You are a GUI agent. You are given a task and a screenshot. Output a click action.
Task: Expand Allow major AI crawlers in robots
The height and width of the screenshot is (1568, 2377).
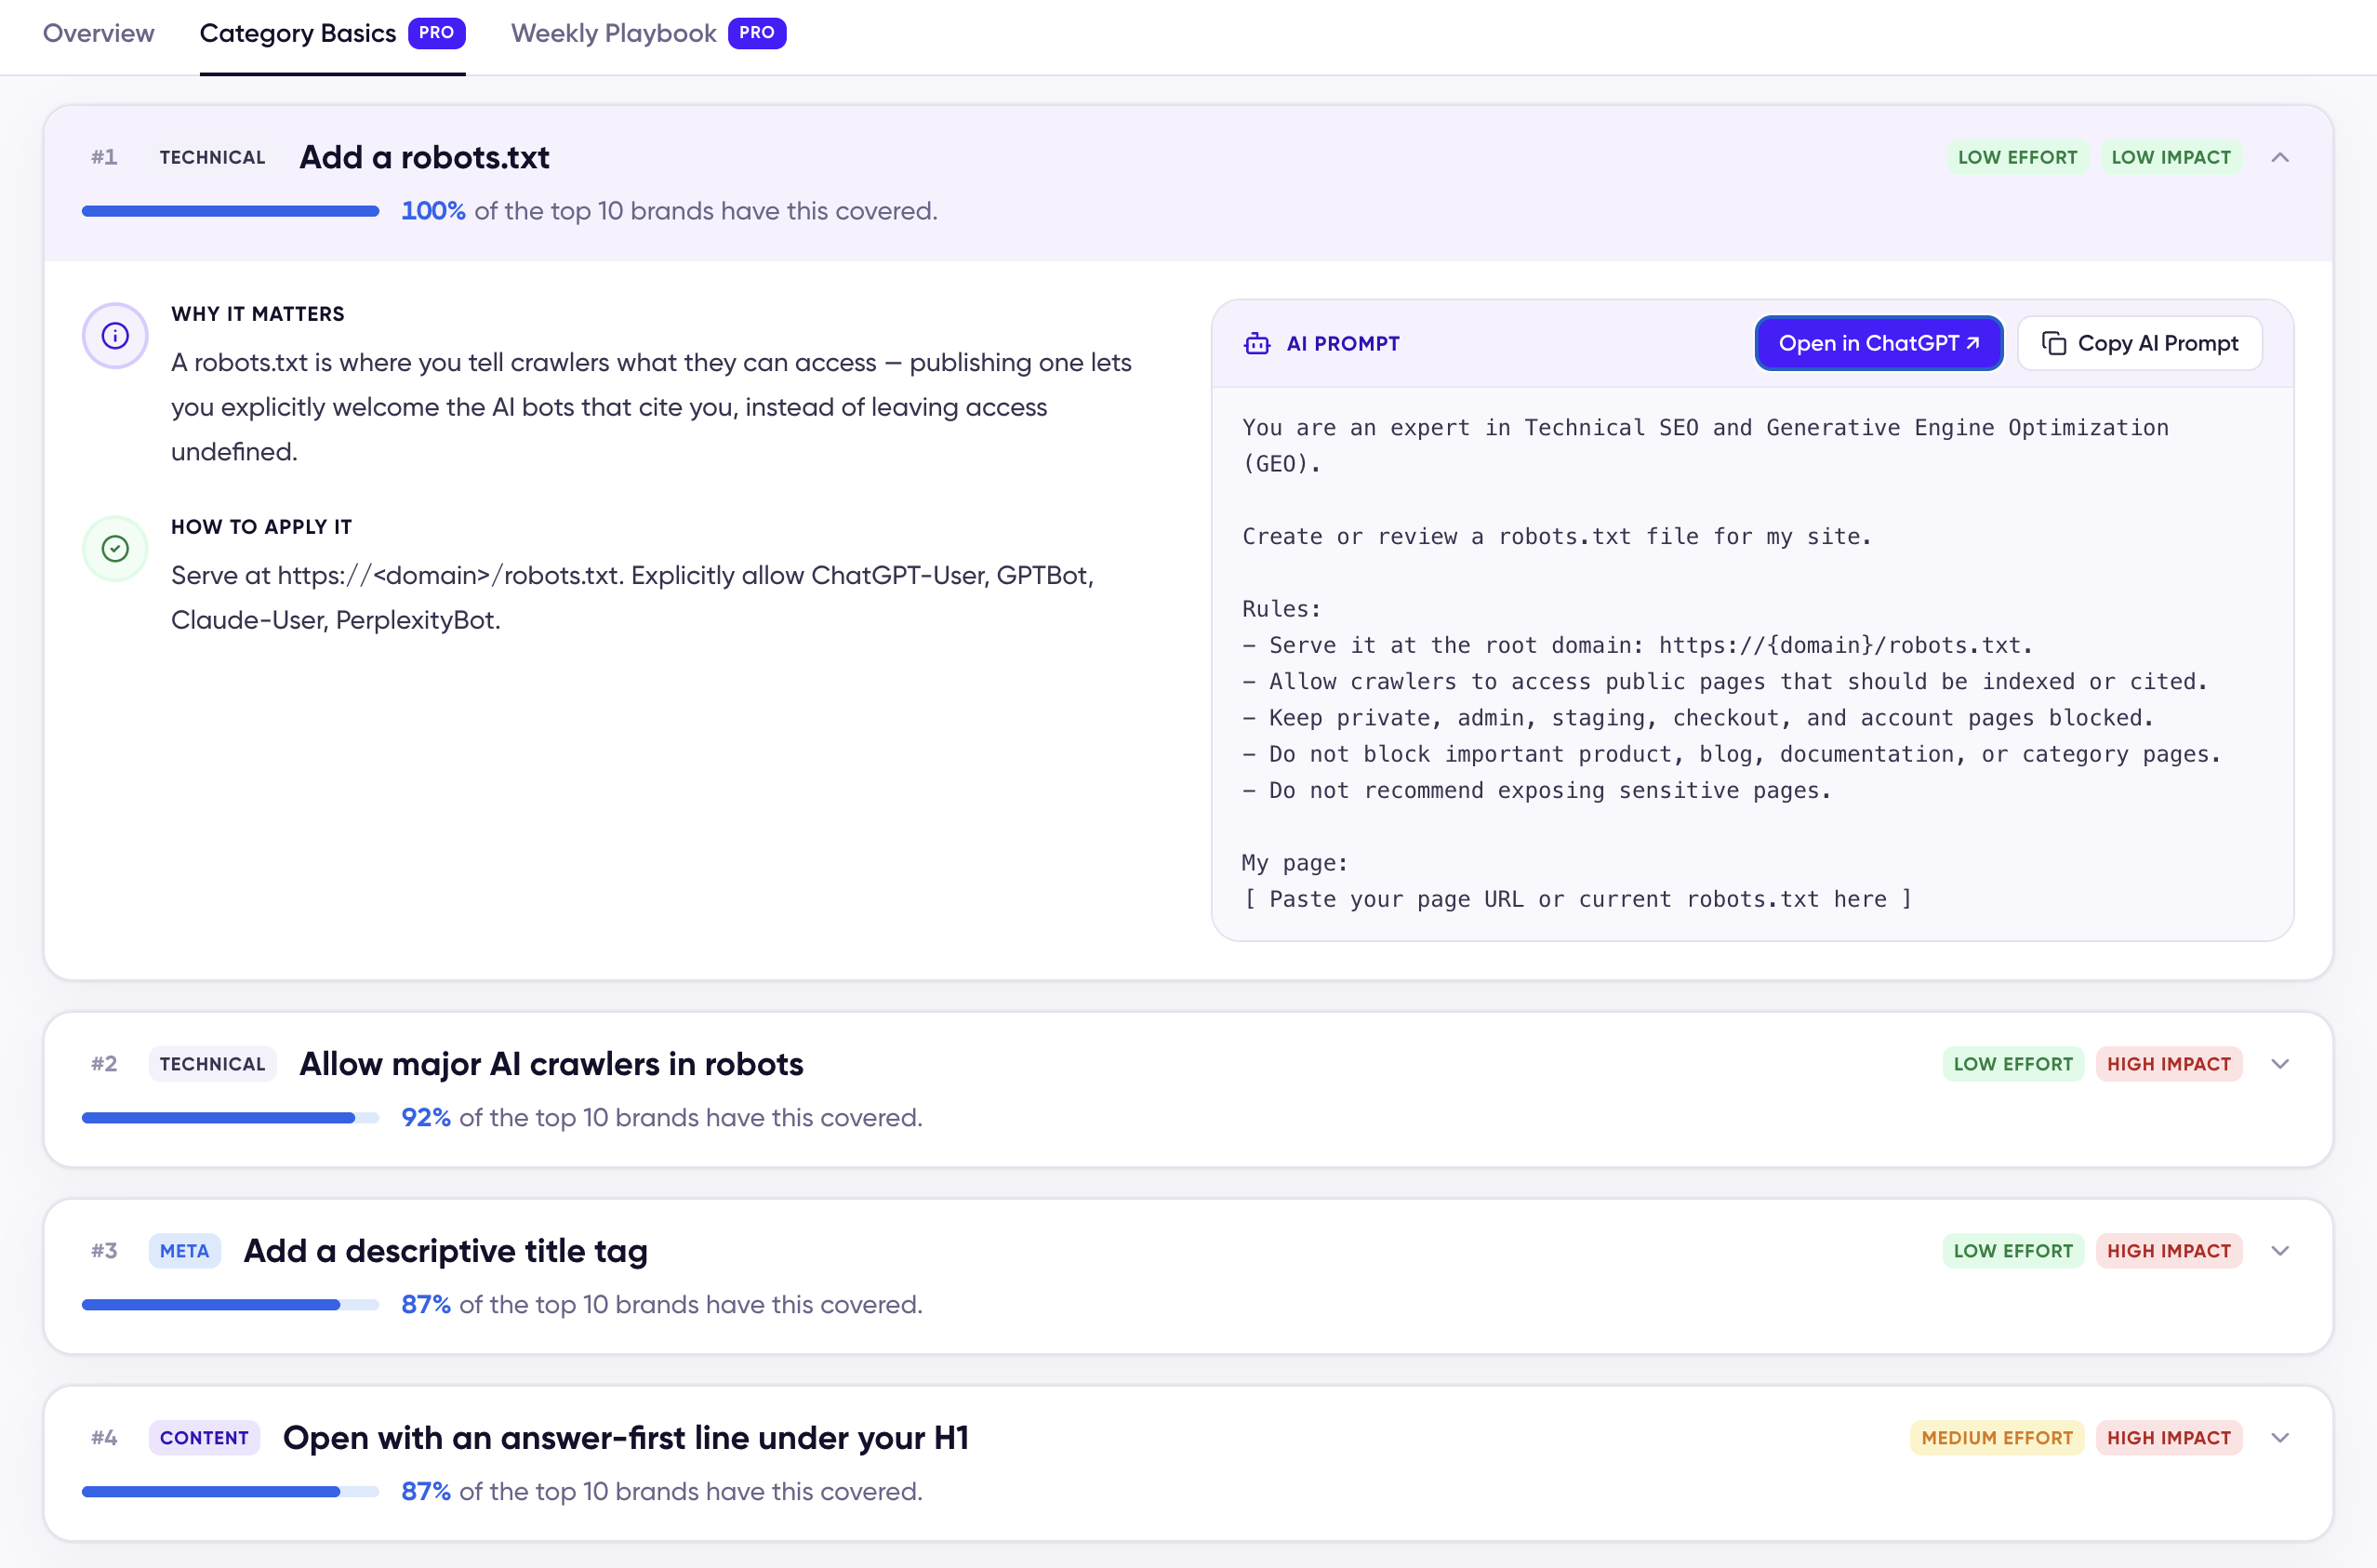(2280, 1064)
